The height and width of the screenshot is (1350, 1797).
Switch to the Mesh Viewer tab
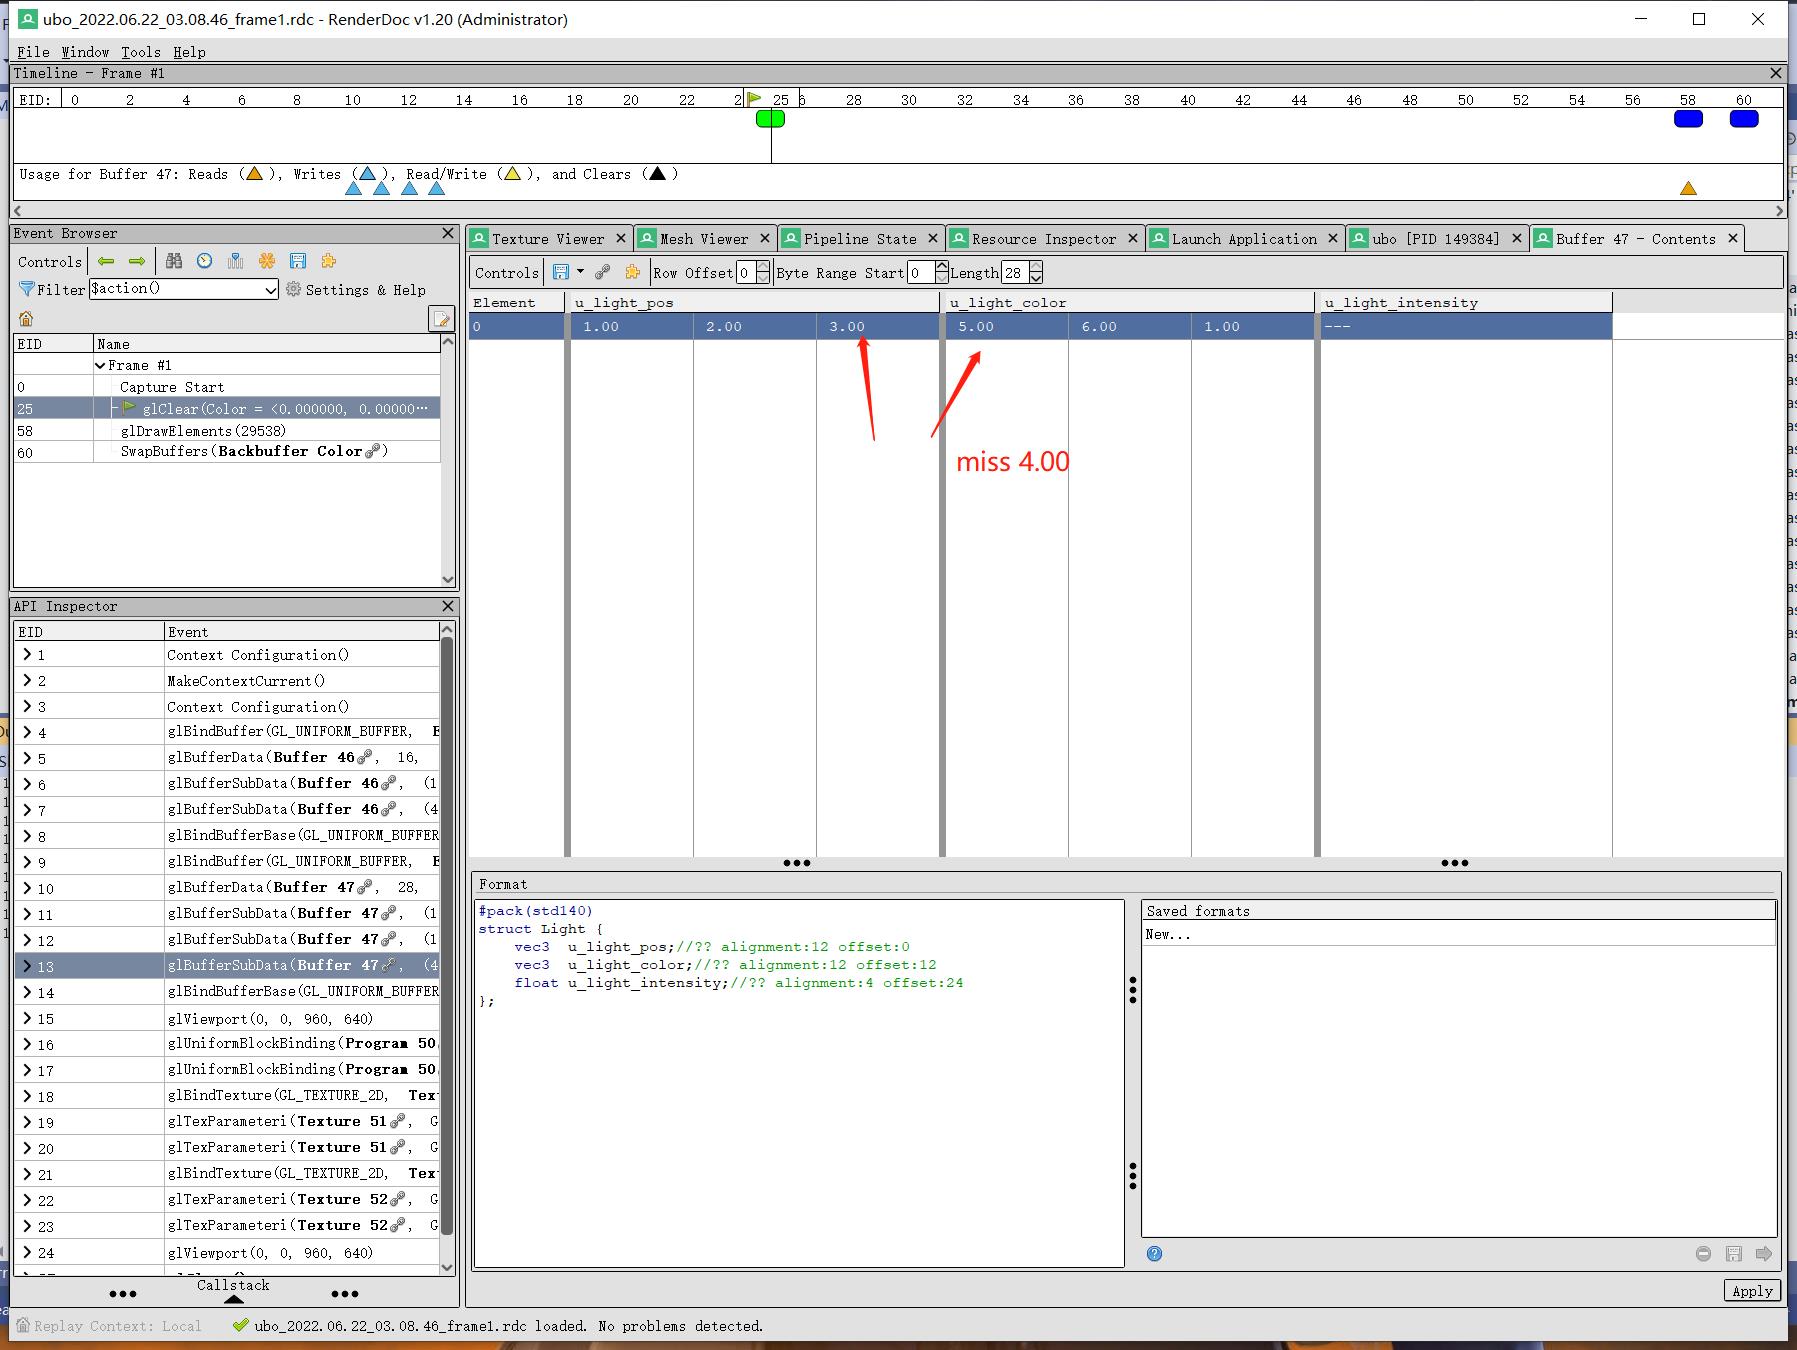coord(704,238)
